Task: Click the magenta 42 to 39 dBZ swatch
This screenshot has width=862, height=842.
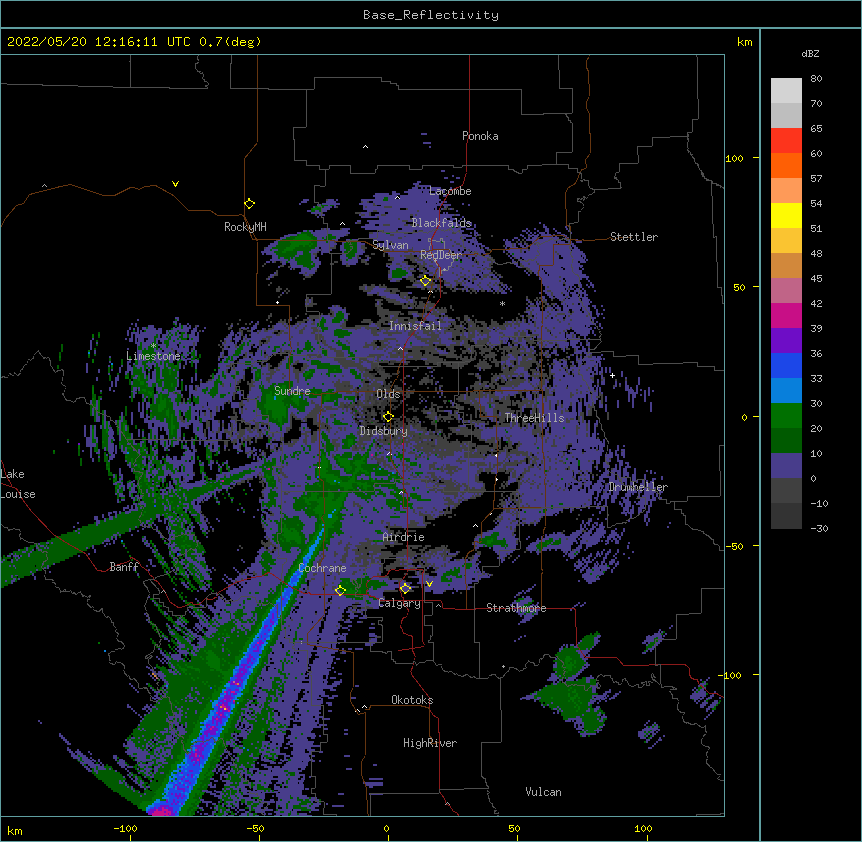Action: pyautogui.click(x=786, y=315)
